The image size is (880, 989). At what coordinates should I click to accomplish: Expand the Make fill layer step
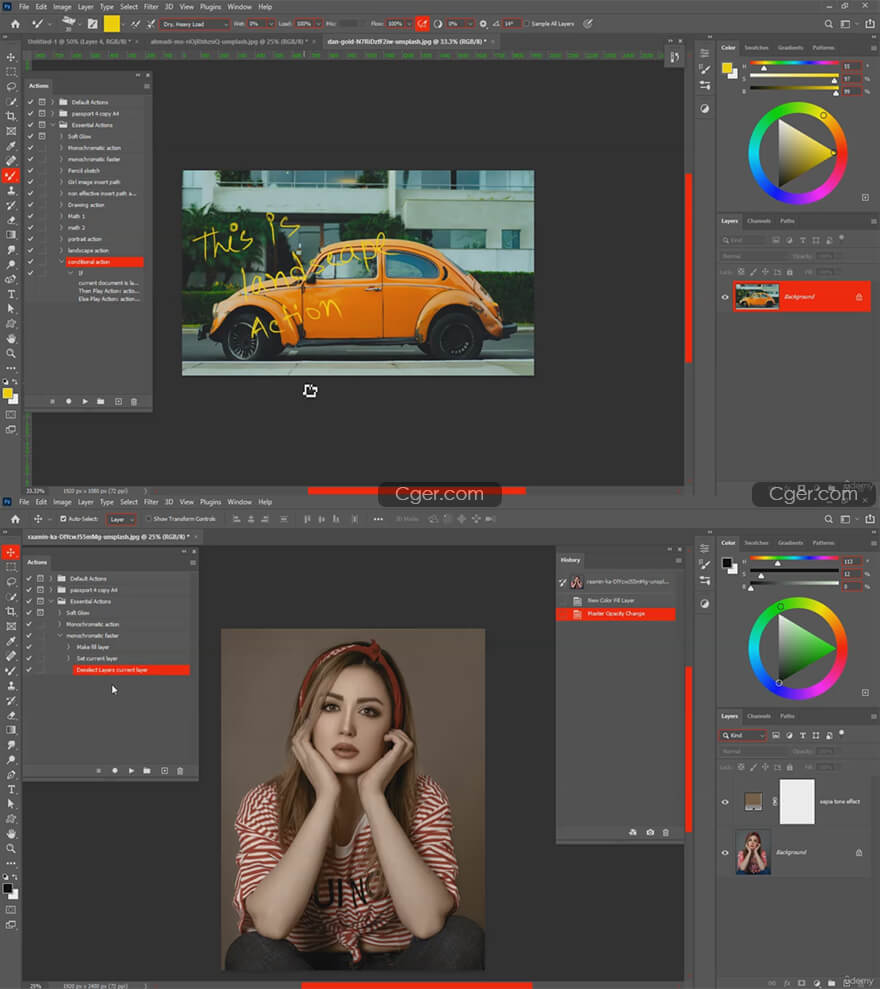69,647
